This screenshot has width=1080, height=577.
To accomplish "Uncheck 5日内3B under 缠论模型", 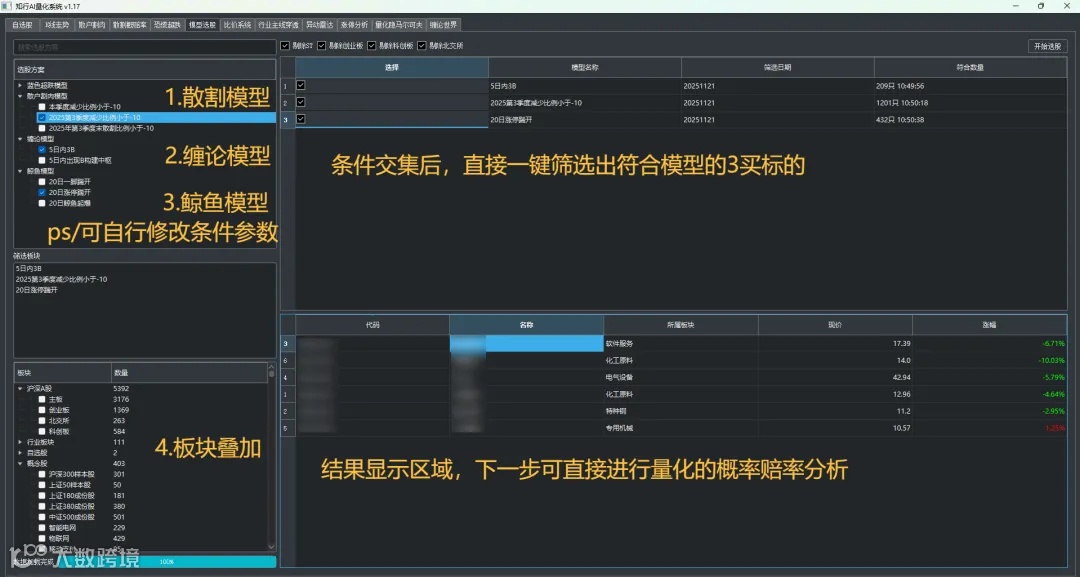I will click(x=42, y=151).
